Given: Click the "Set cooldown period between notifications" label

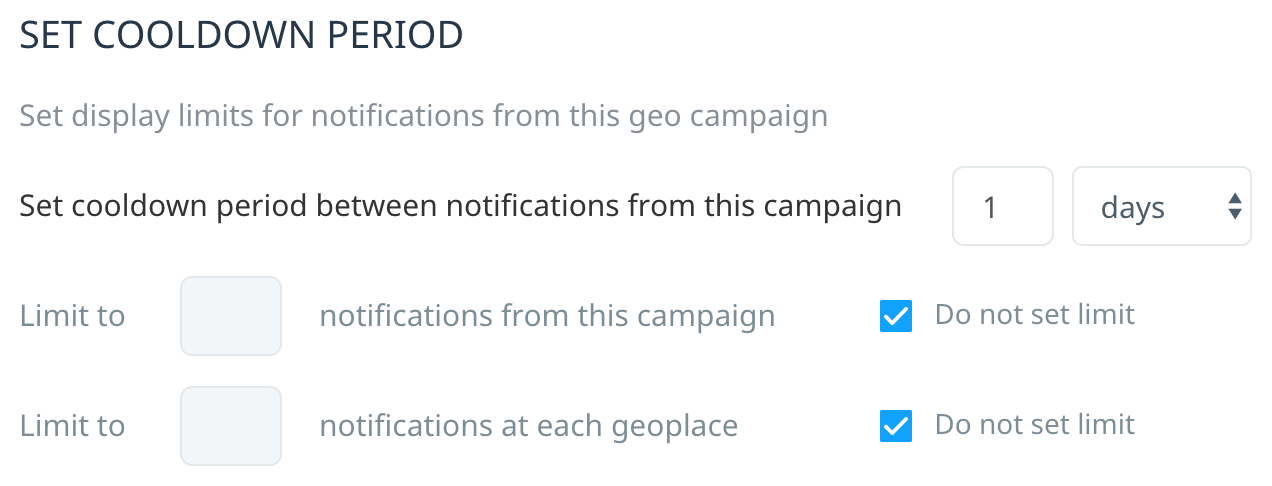Looking at the screenshot, I should point(461,207).
